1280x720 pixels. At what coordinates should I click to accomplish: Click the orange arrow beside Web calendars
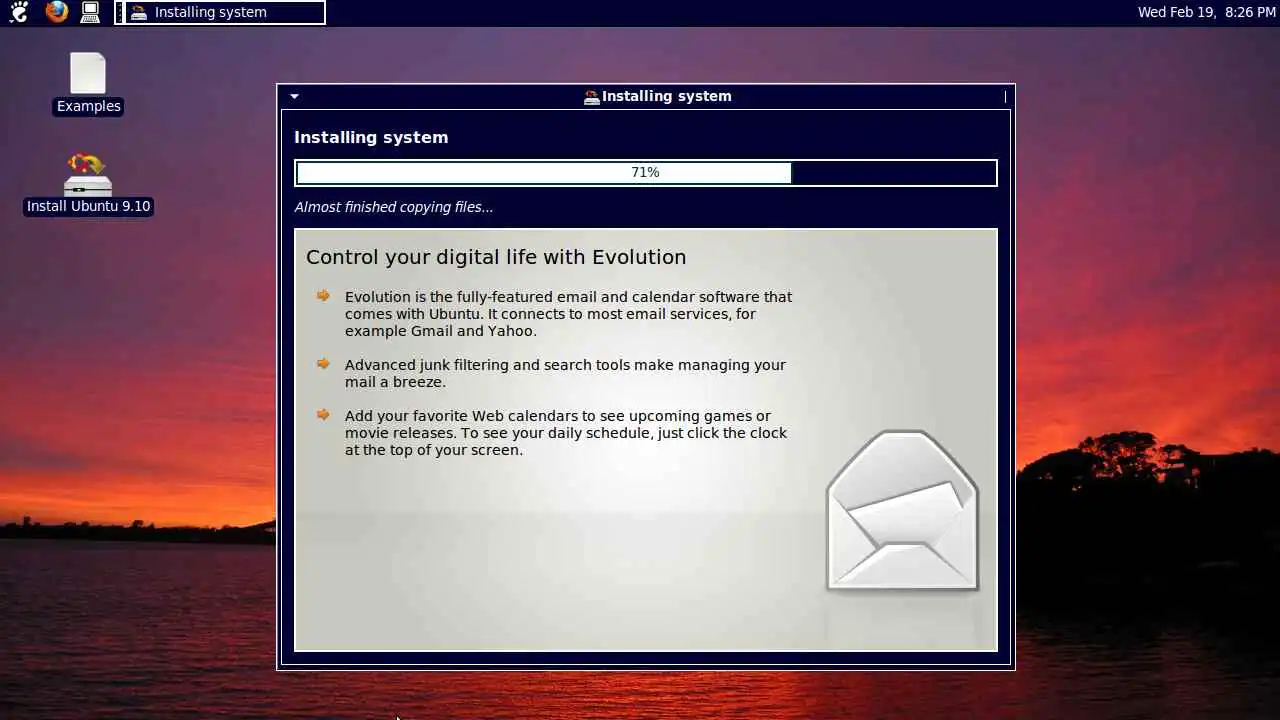pyautogui.click(x=323, y=414)
